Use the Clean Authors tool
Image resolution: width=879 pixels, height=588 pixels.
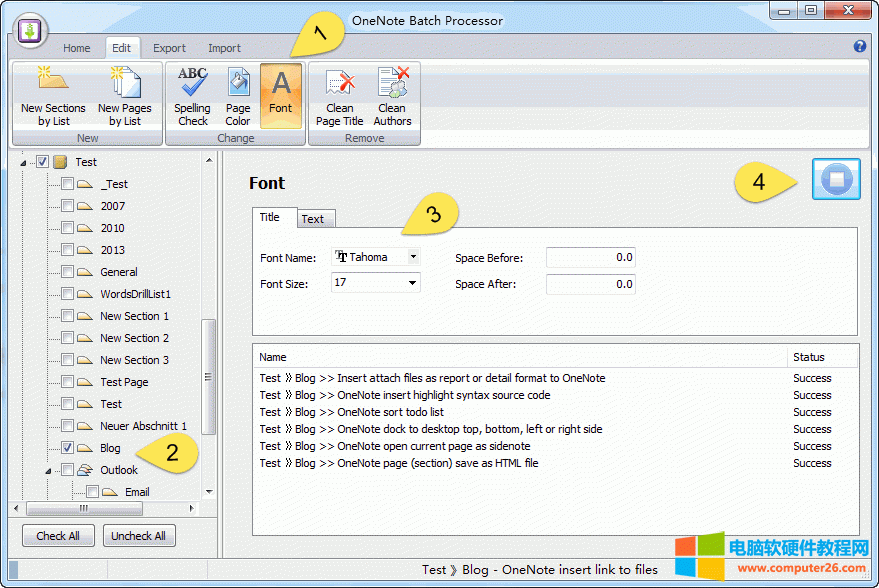(392, 95)
